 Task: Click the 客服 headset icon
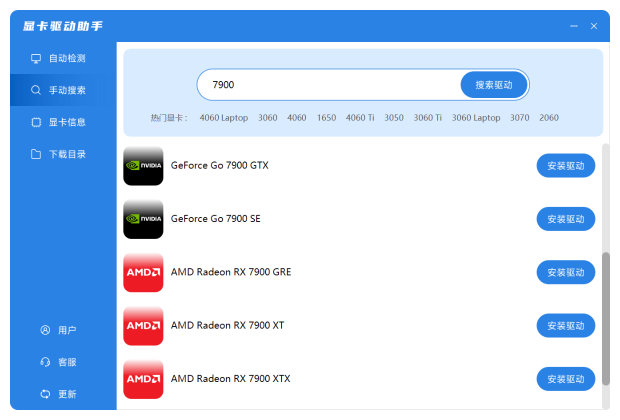pyautogui.click(x=45, y=362)
